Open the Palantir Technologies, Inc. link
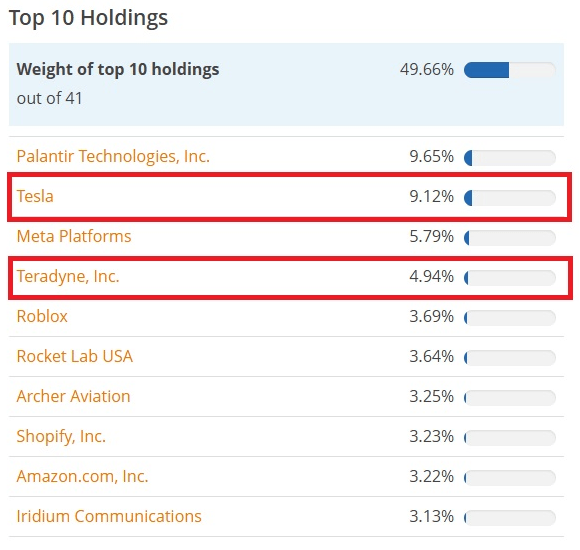The width and height of the screenshot is (580, 550). pos(113,156)
